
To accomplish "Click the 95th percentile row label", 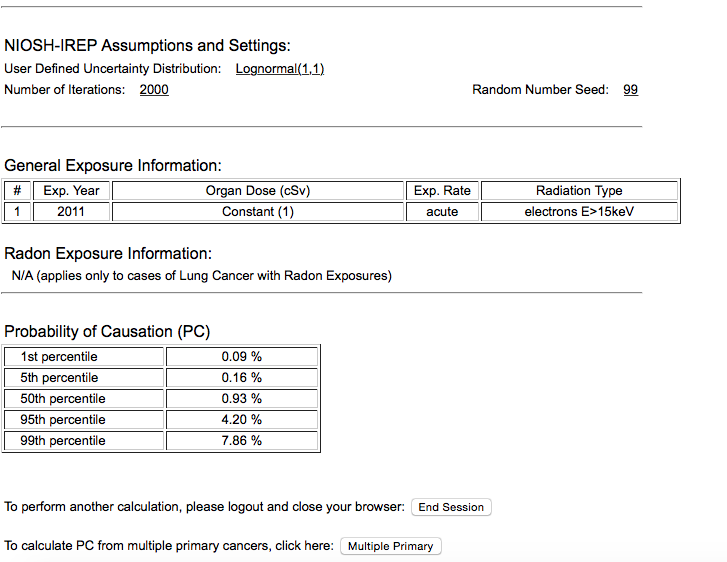I will coord(62,420).
